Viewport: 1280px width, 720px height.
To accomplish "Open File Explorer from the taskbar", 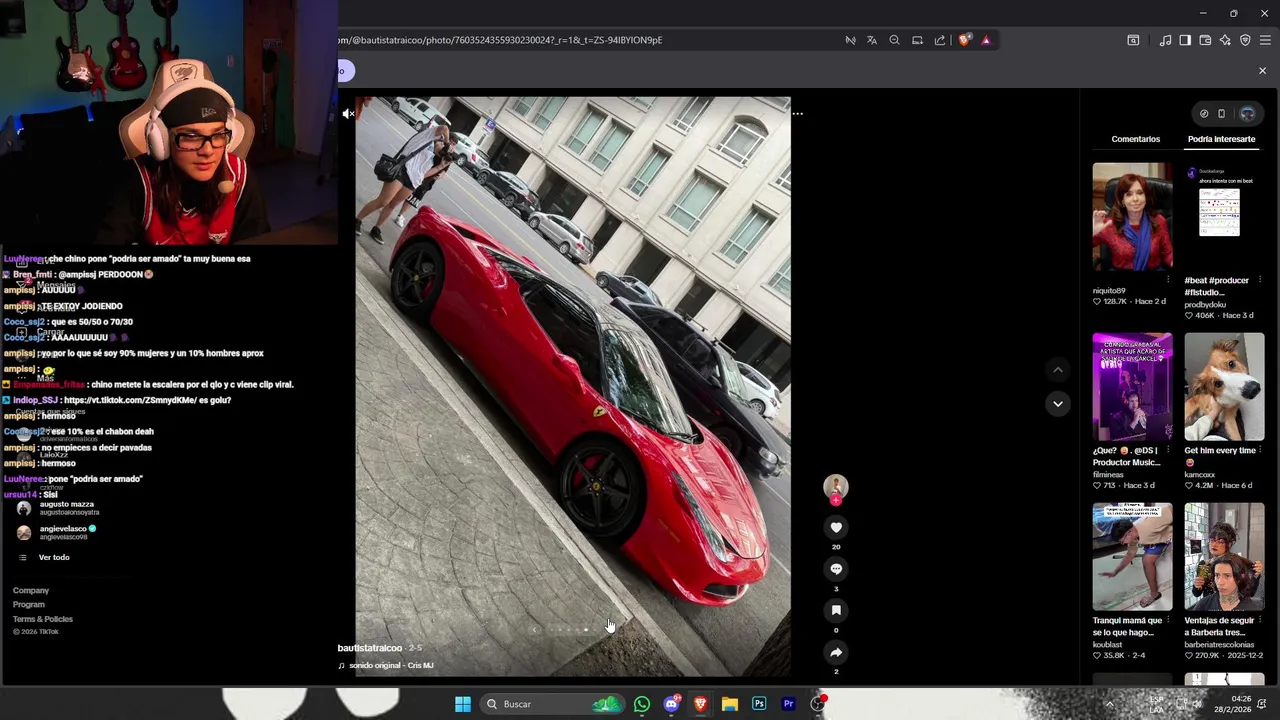I will click(730, 704).
